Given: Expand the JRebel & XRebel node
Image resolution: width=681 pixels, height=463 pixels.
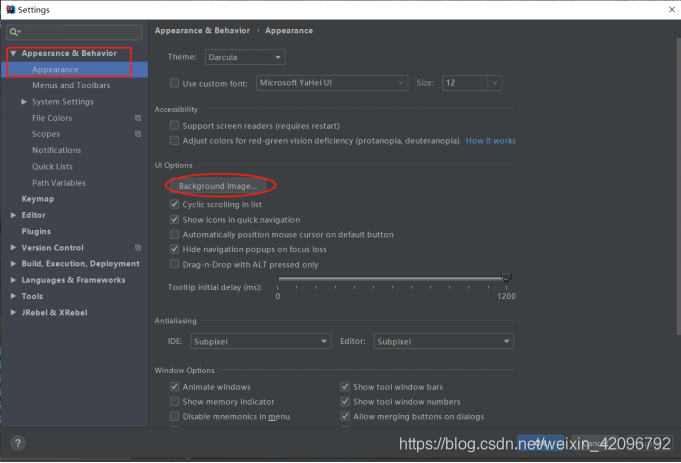Looking at the screenshot, I should [13, 312].
